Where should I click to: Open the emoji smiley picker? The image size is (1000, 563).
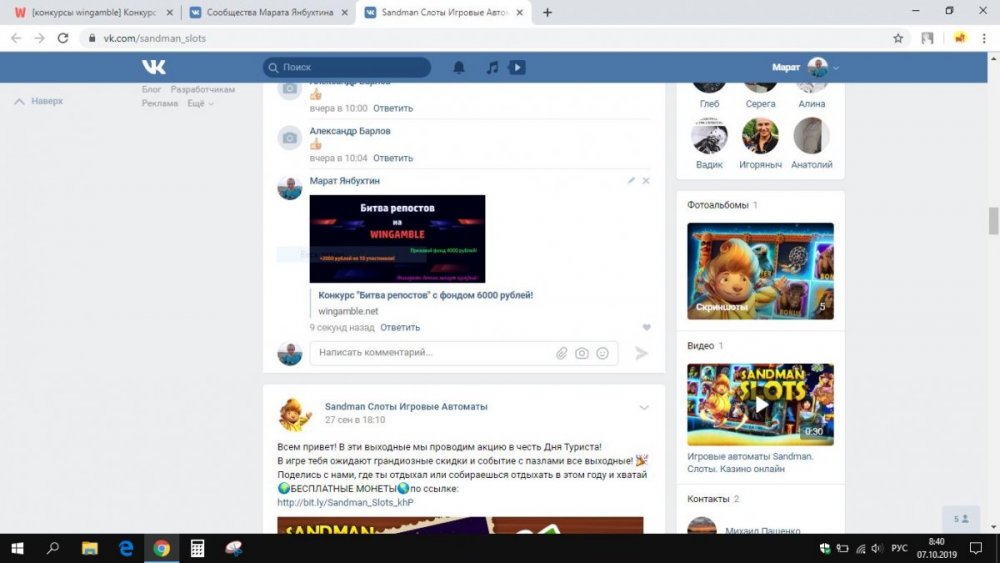coord(602,353)
